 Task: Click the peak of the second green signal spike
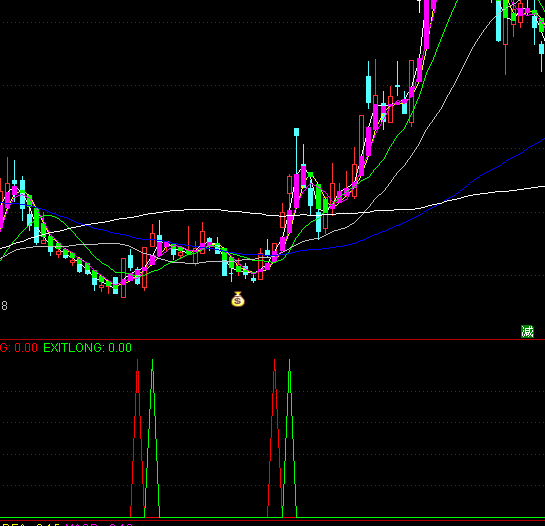coord(289,360)
